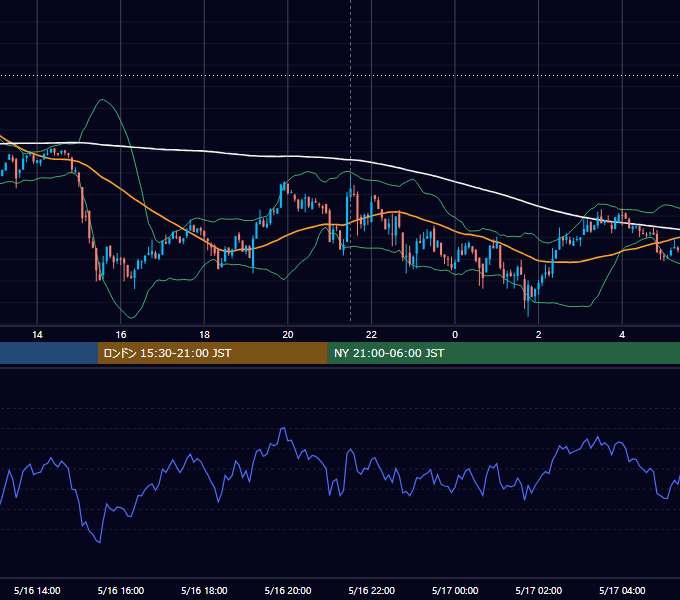Click the 20 hour axis label
The image size is (680, 600).
click(288, 335)
